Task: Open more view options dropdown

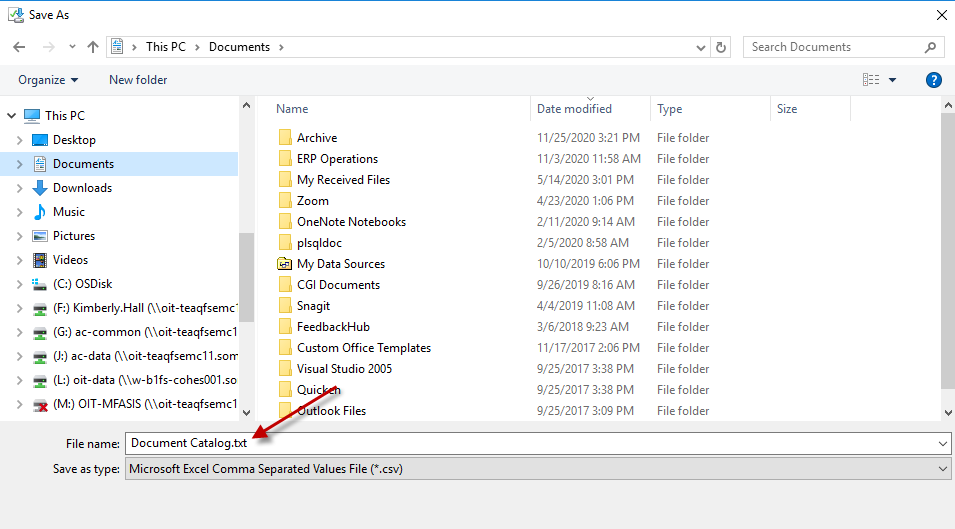Action: pos(892,80)
